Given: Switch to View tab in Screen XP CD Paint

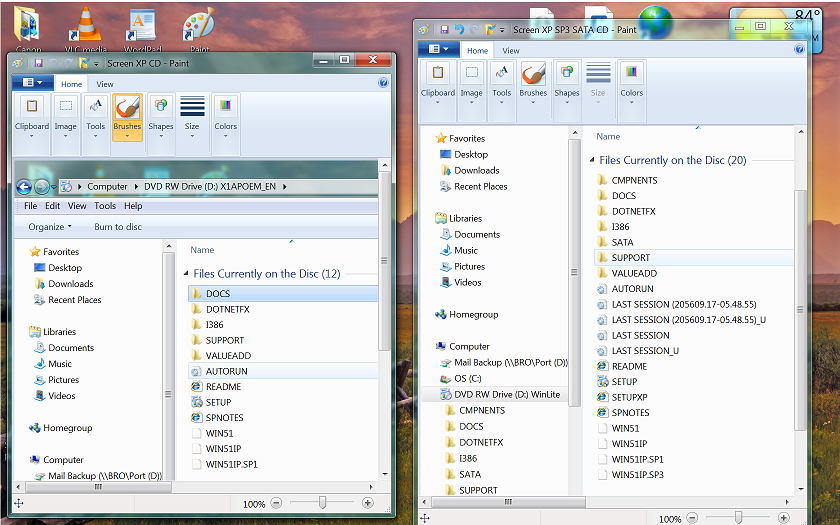Looking at the screenshot, I should [x=105, y=84].
